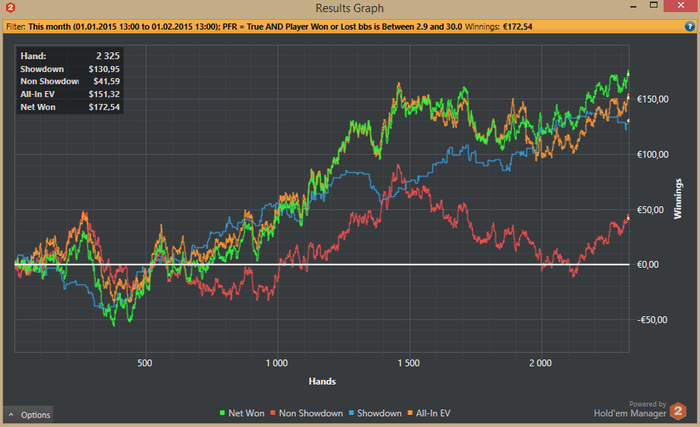Toggle the Net Won legend entry
The image size is (700, 427).
coord(242,413)
